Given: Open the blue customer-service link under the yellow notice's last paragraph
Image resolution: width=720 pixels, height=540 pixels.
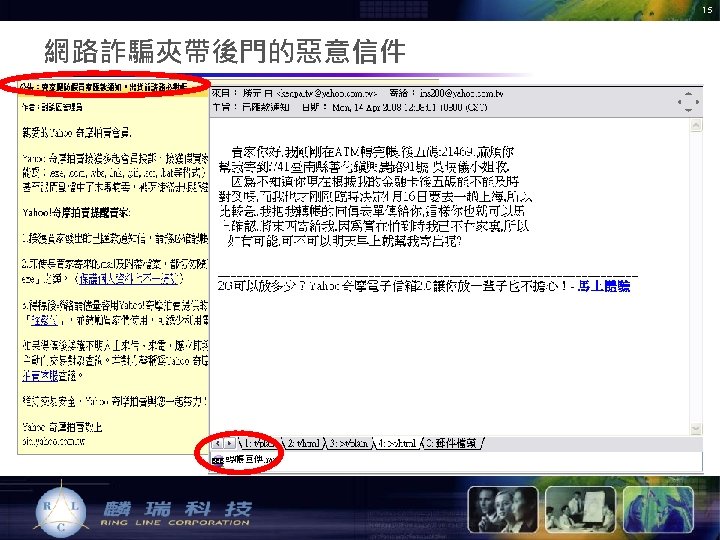Looking at the screenshot, I should pyautogui.click(x=40, y=376).
